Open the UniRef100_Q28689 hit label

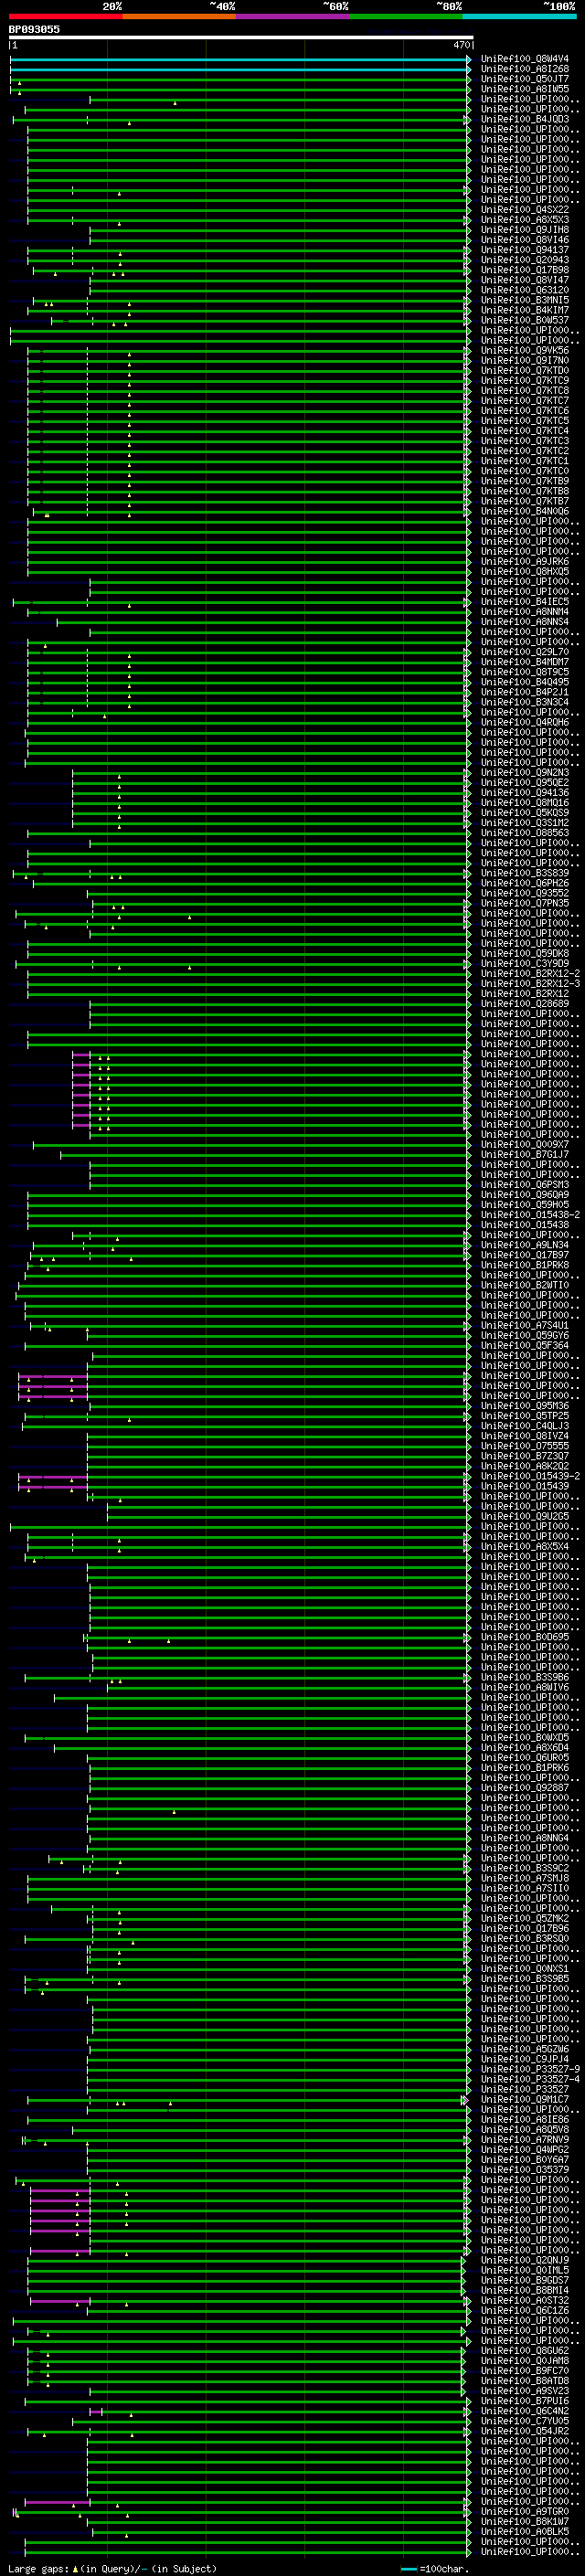pyautogui.click(x=525, y=1004)
